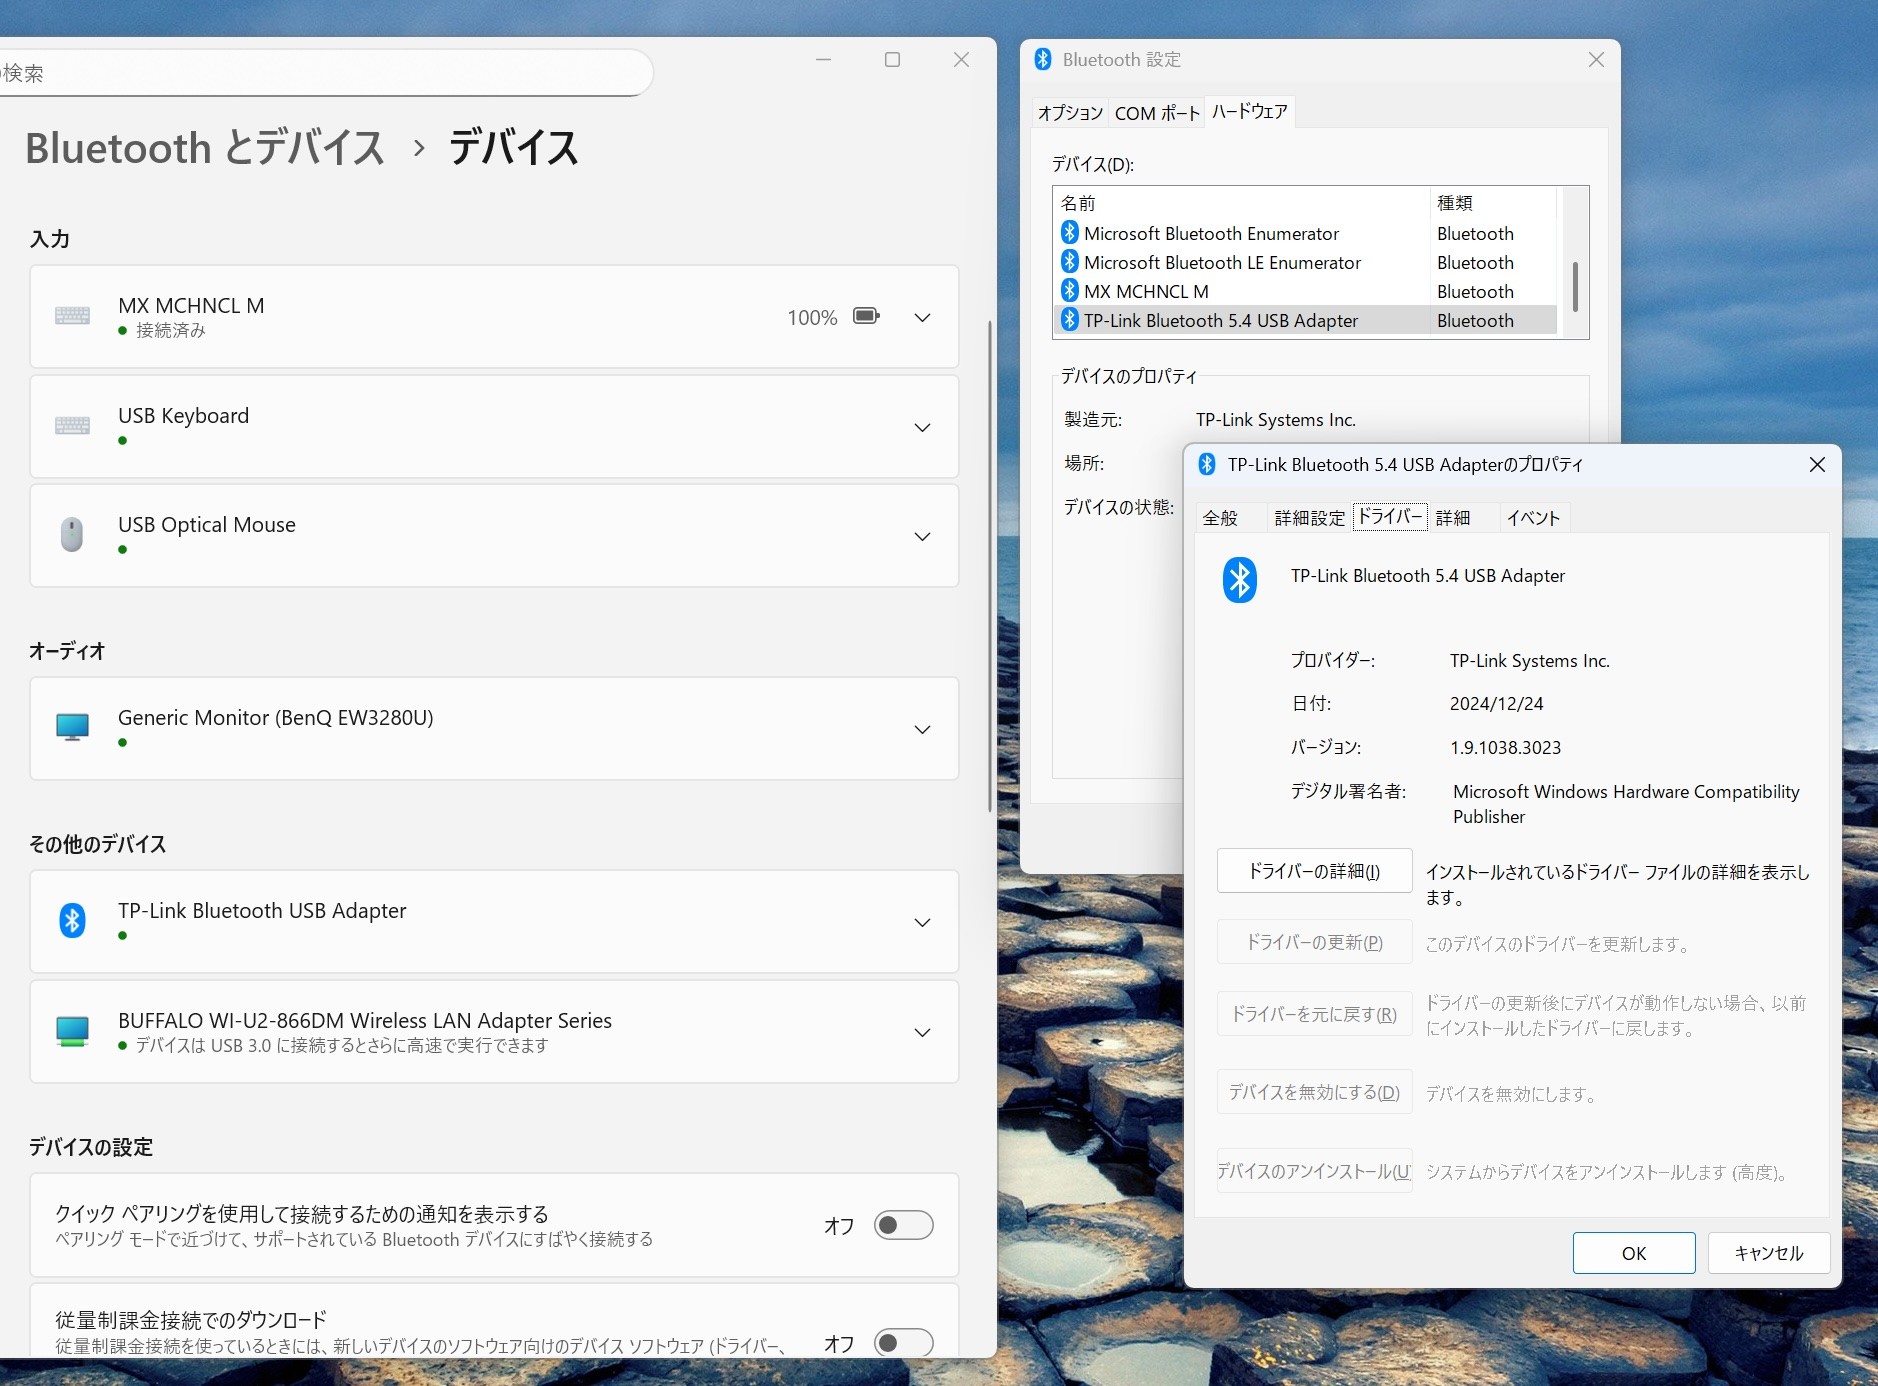Toggle the 従量制課金接続でのダウンロード switch

click(904, 1343)
